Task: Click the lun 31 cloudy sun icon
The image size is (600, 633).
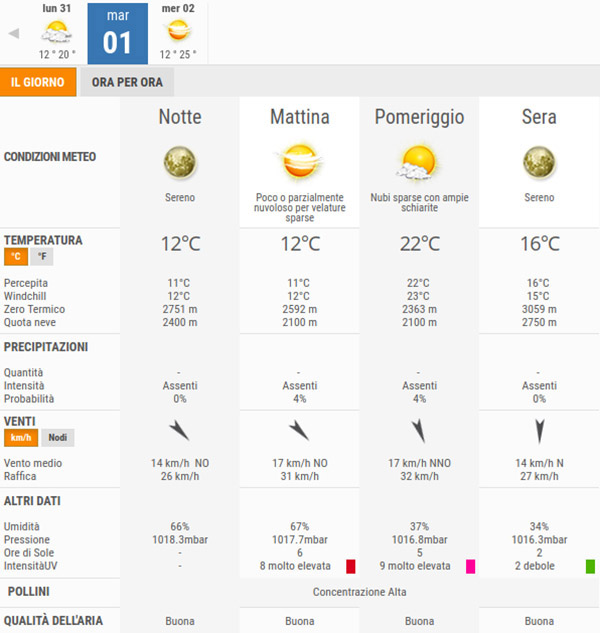Action: [57, 32]
